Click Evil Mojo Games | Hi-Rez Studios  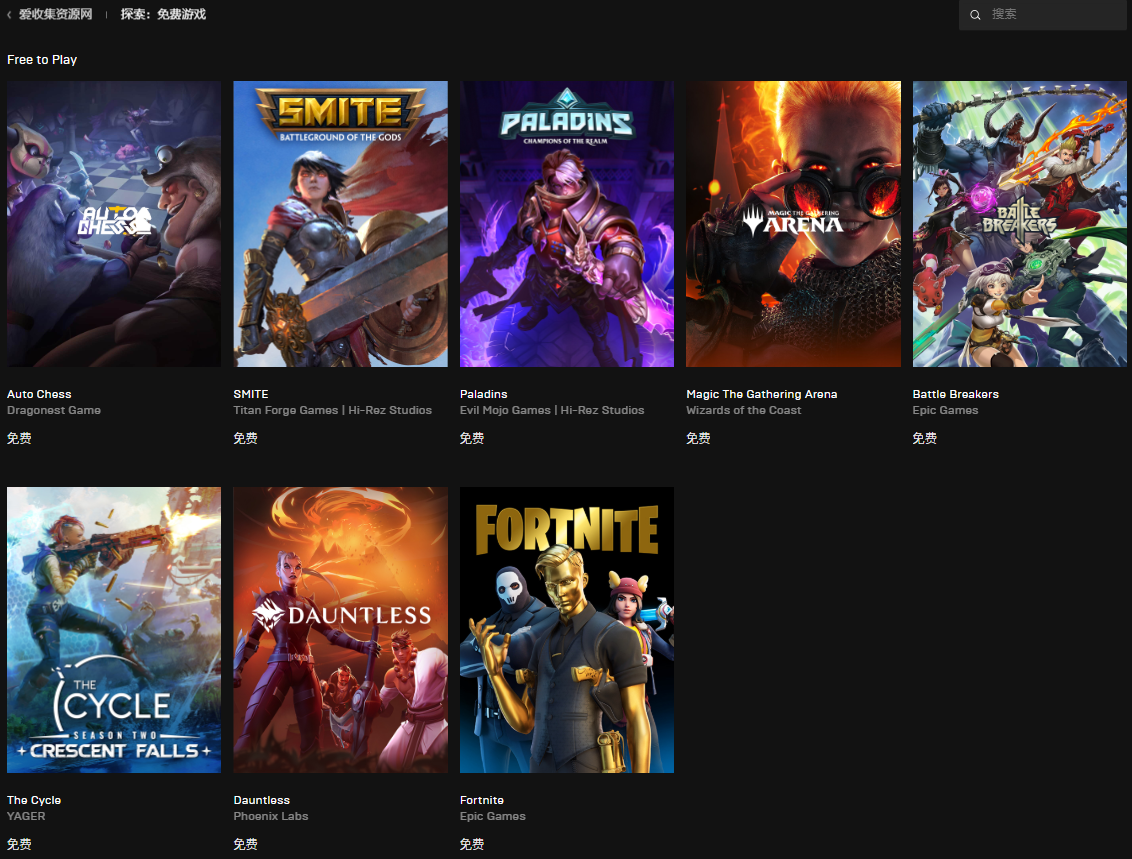coord(552,410)
